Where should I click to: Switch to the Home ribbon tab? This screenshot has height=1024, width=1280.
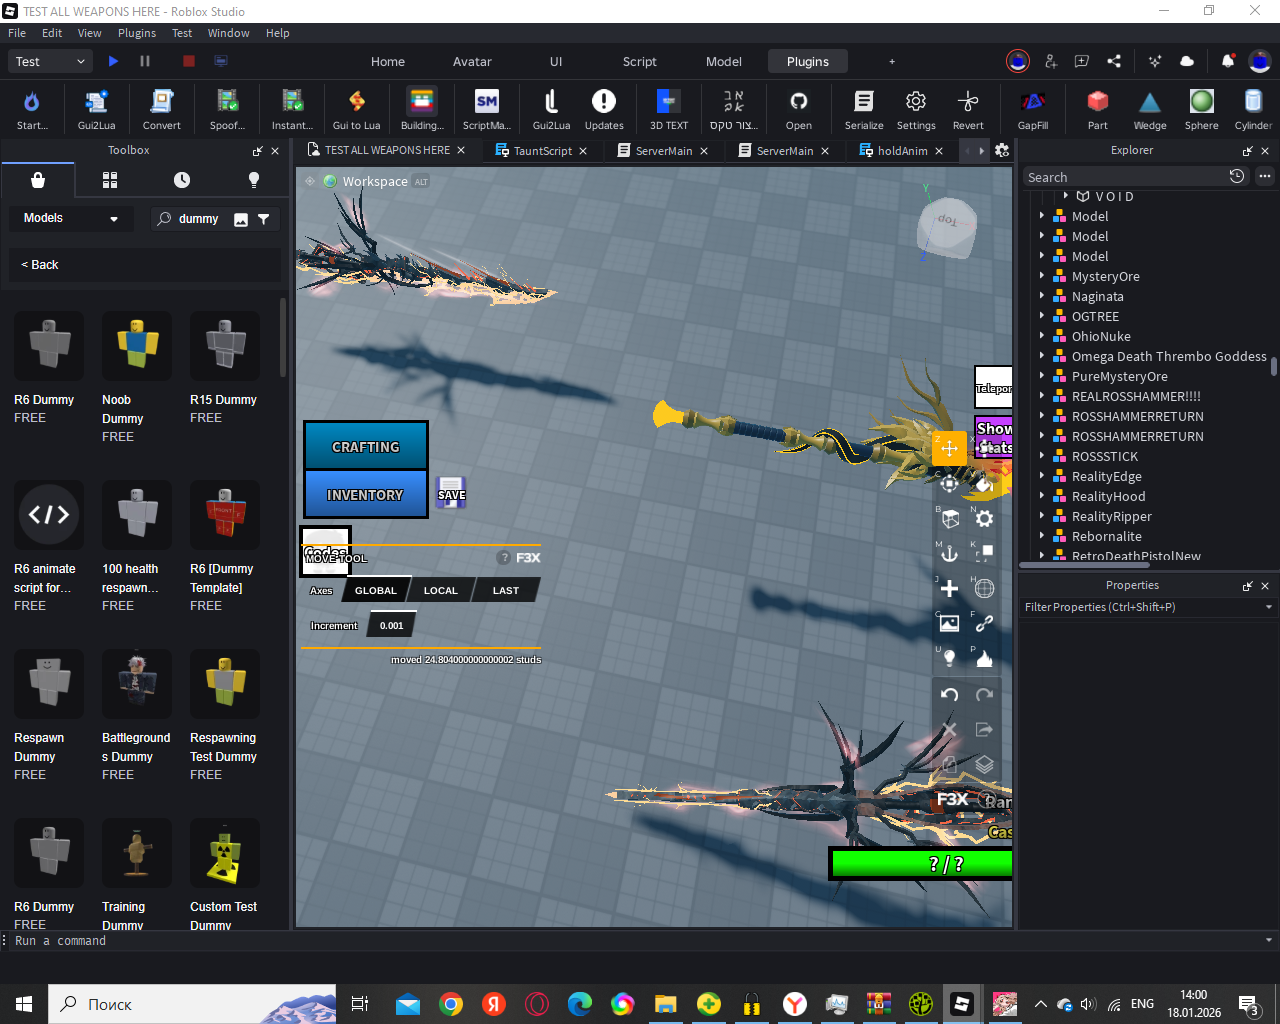coord(388,61)
